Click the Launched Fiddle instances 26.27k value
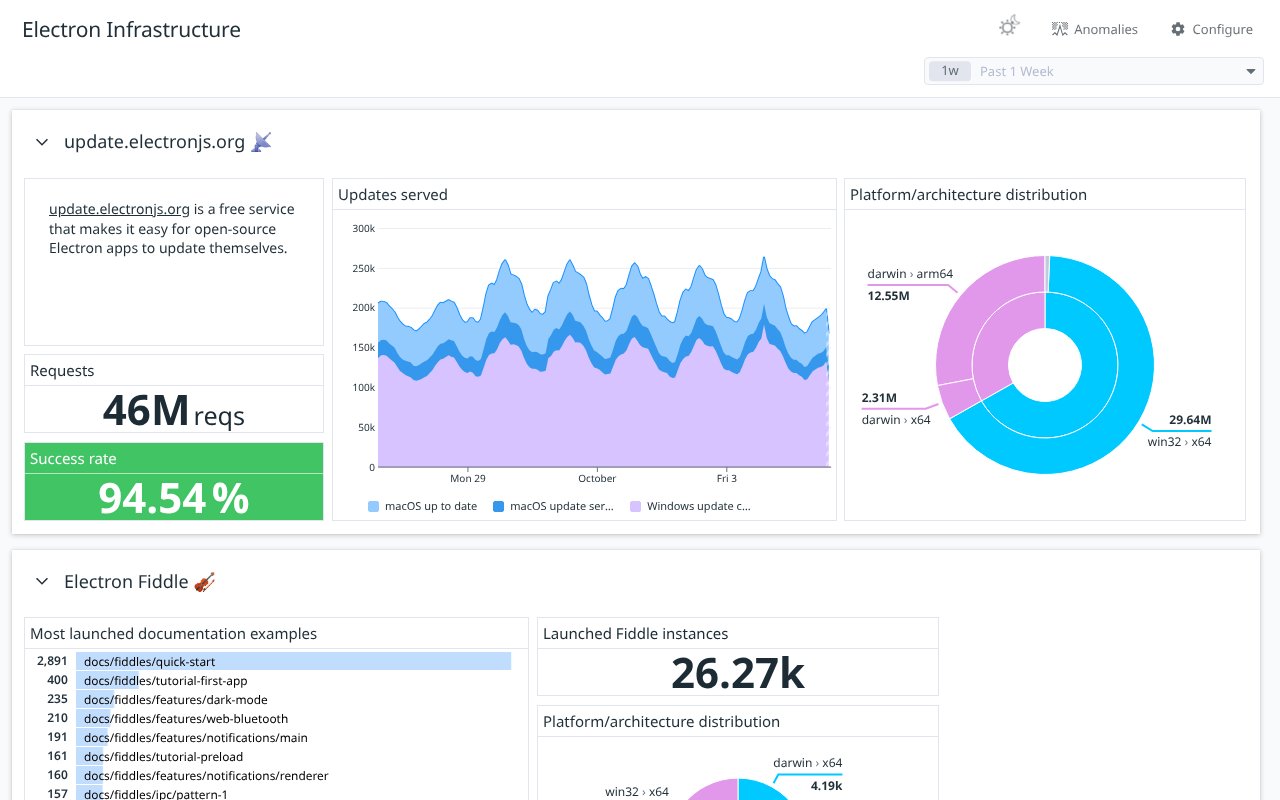This screenshot has height=800, width=1280. tap(737, 673)
